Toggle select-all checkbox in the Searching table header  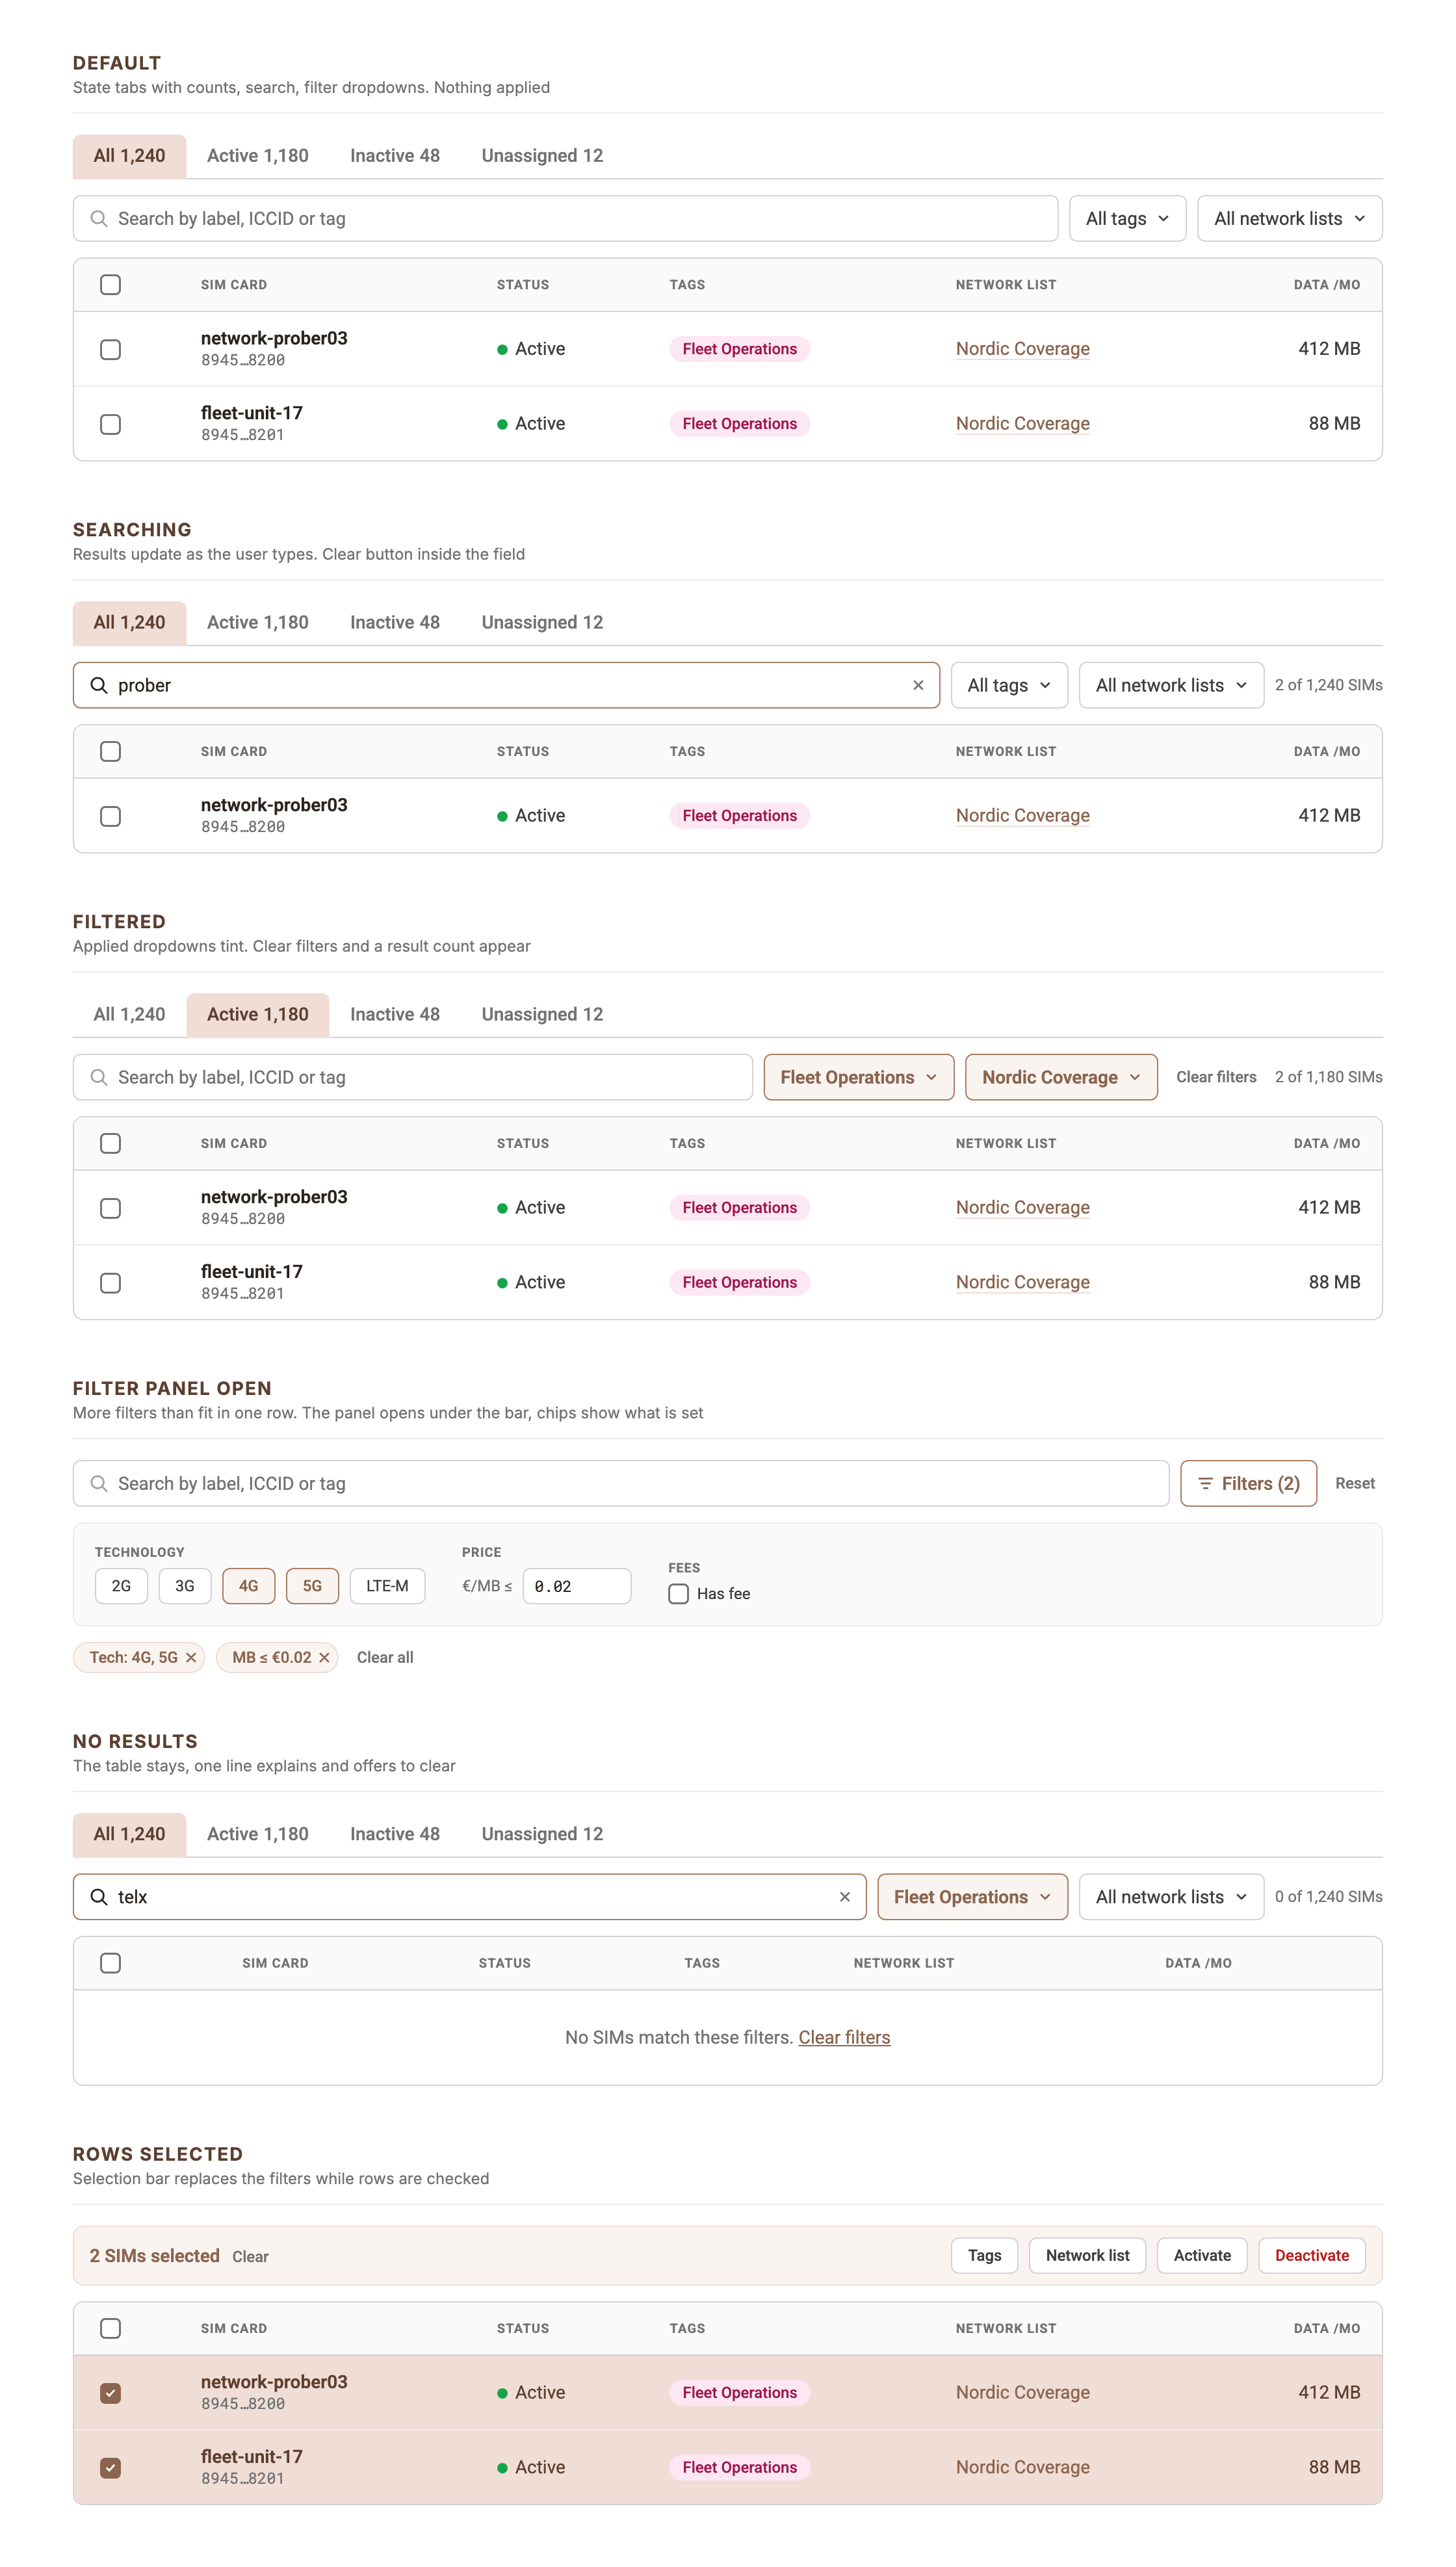click(x=111, y=751)
